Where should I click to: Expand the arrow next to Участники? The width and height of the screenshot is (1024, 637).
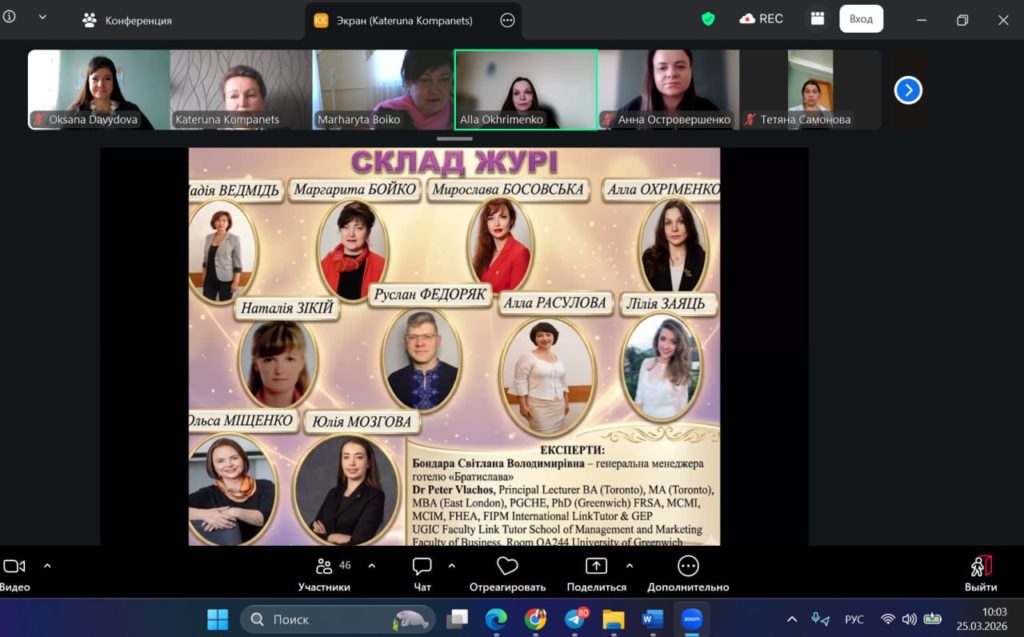pyautogui.click(x=372, y=565)
